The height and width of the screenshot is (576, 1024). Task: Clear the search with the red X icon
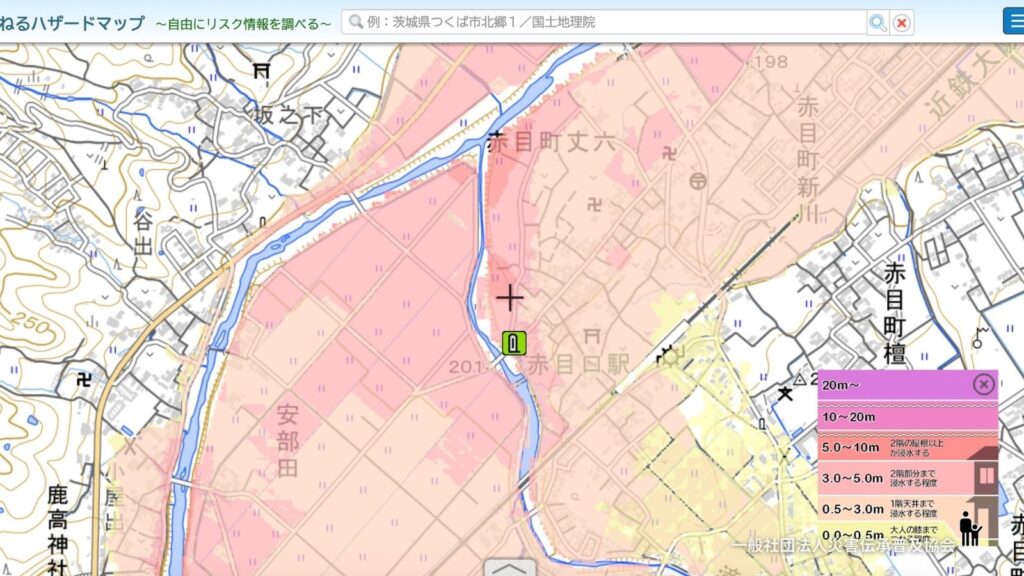pyautogui.click(x=902, y=22)
